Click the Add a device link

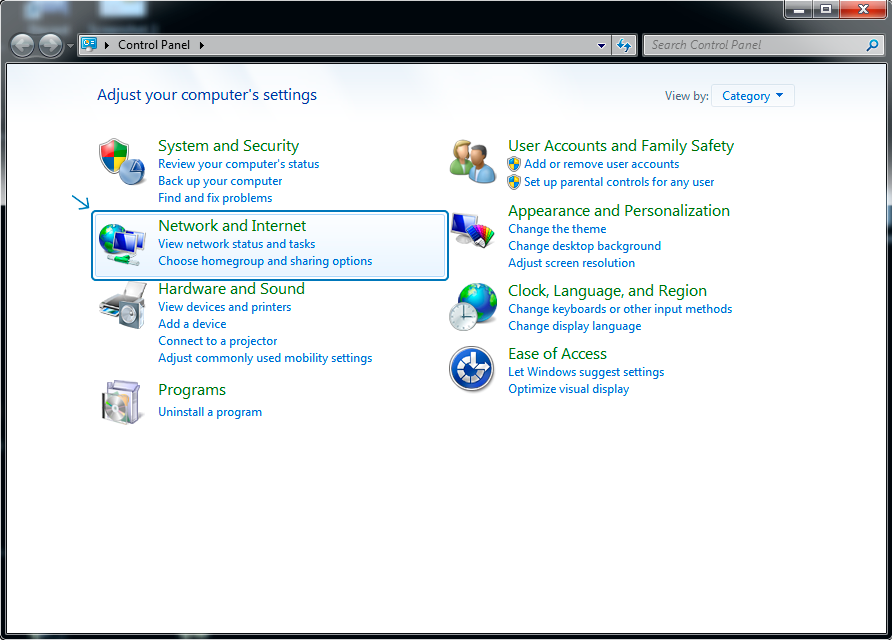pos(192,324)
